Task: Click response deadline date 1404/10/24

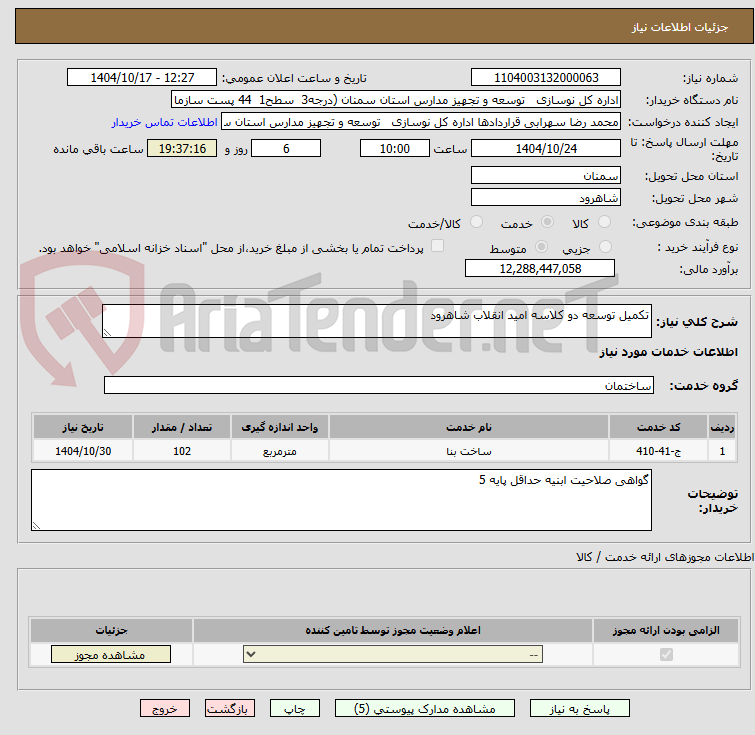Action: (x=546, y=148)
